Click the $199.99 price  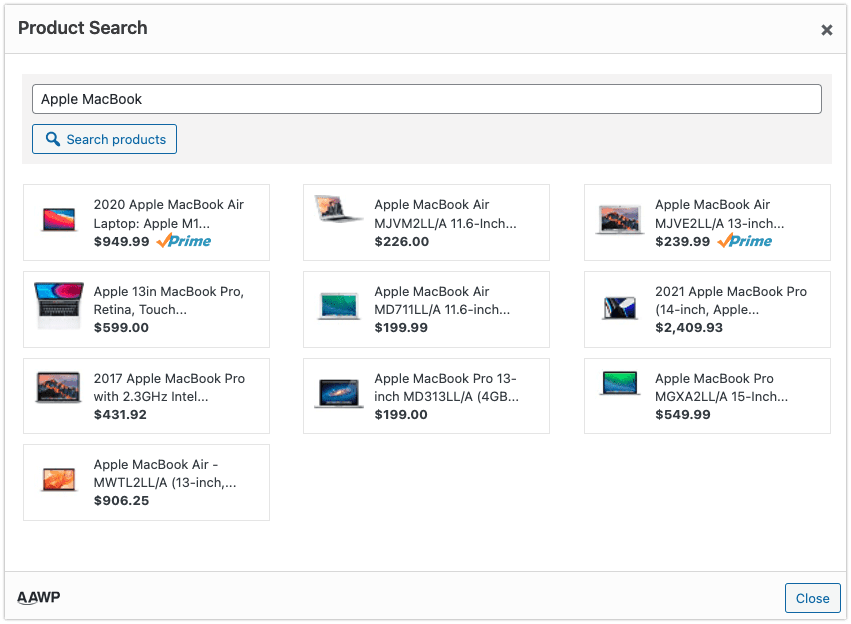401,328
